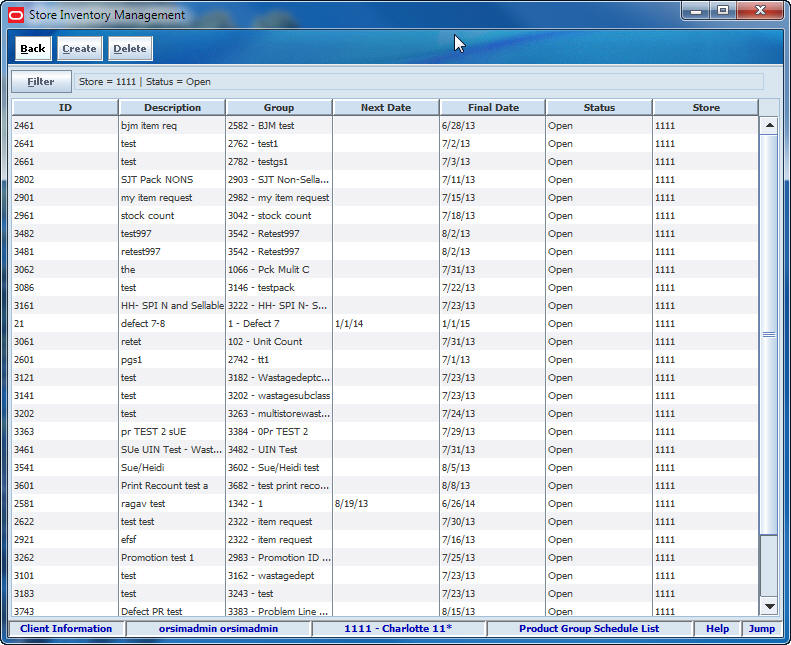
Task: Open Help from the status bar
Action: pos(717,628)
